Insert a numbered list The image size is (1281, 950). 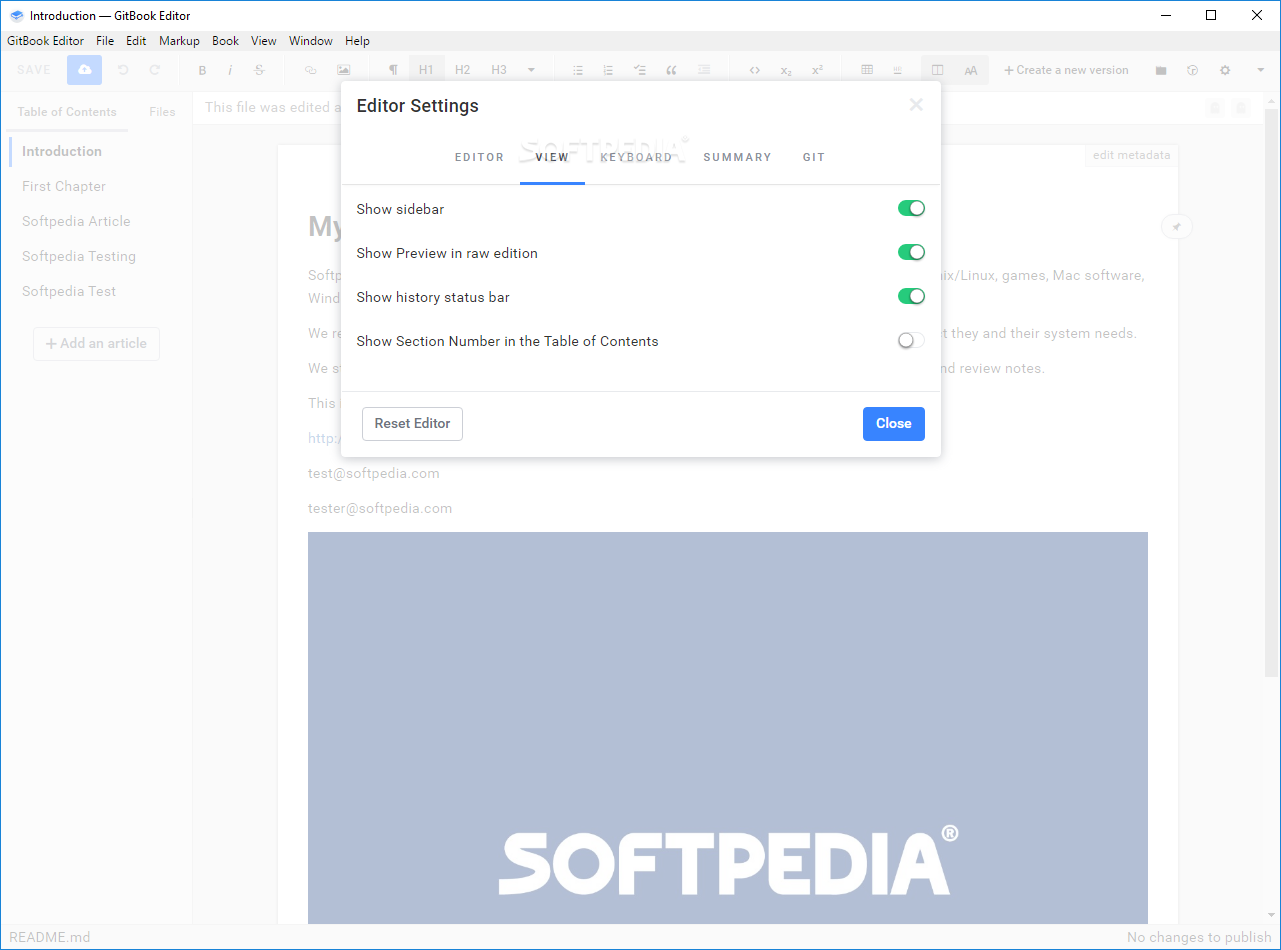(608, 70)
